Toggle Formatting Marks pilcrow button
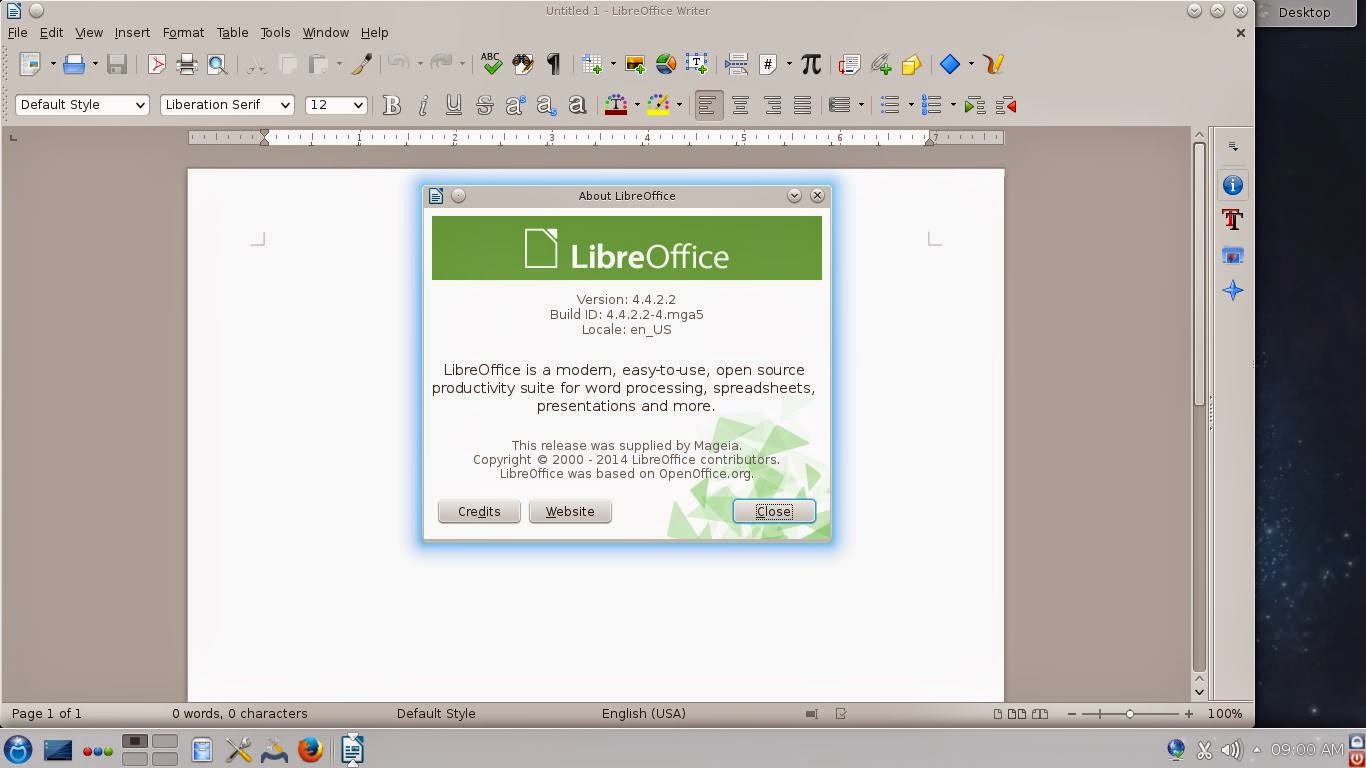 [553, 64]
